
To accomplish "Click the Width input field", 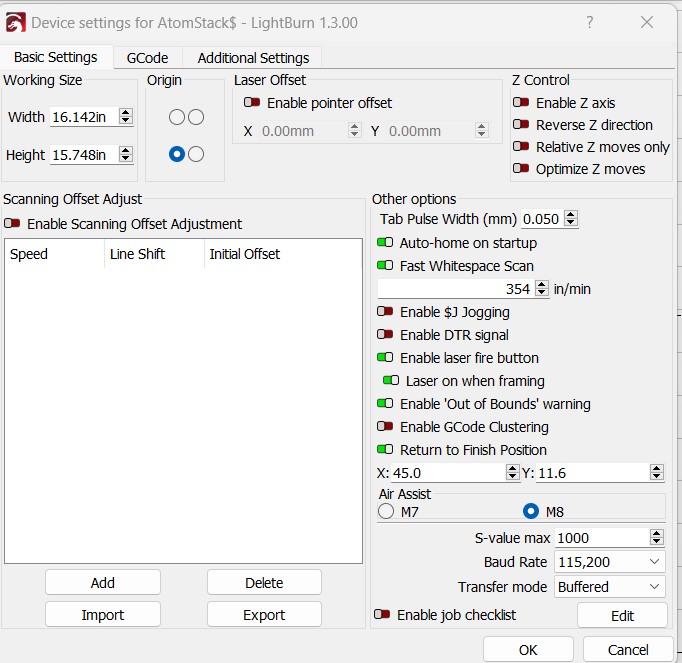I will (84, 117).
